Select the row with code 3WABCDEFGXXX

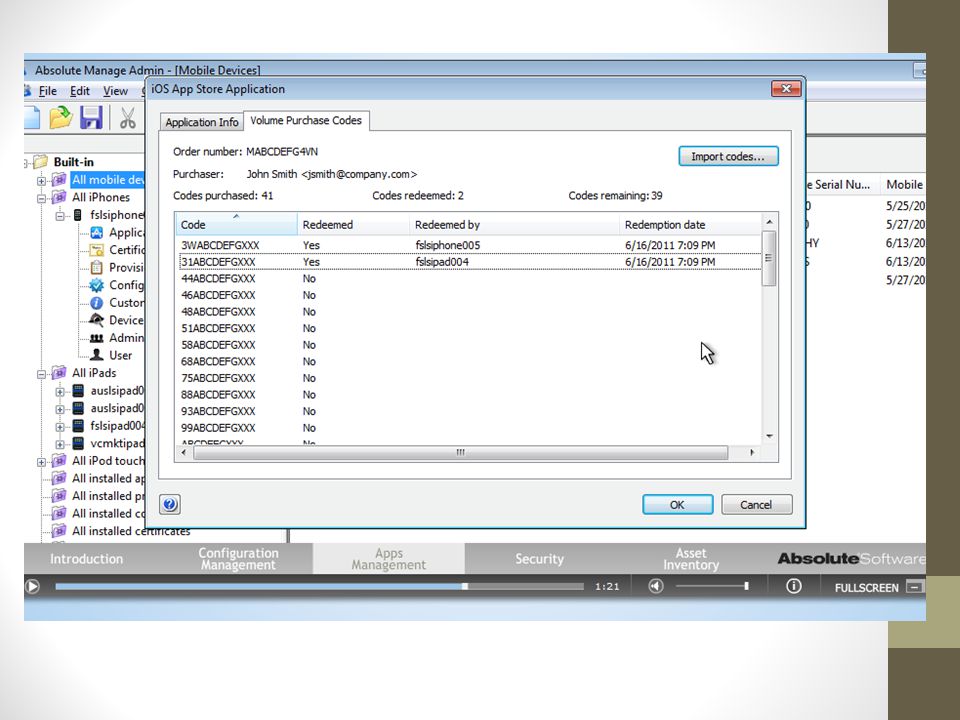click(x=468, y=245)
